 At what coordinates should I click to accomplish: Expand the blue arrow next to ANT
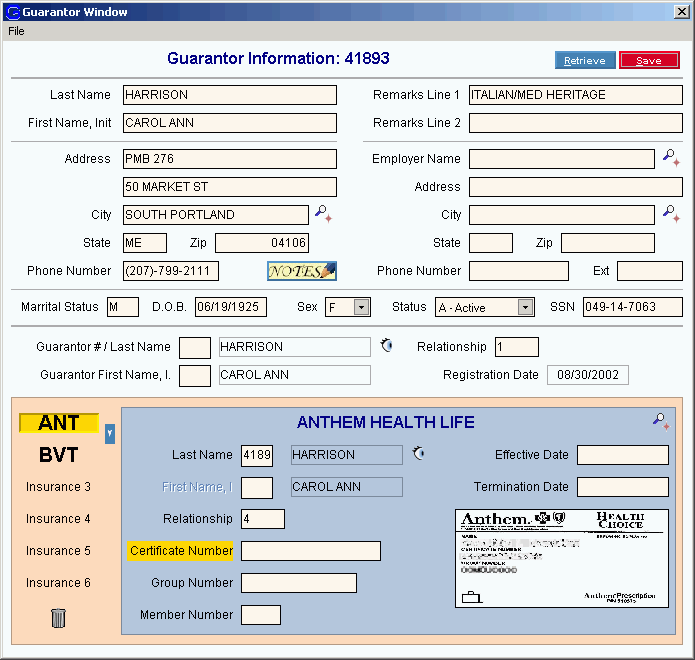(110, 433)
